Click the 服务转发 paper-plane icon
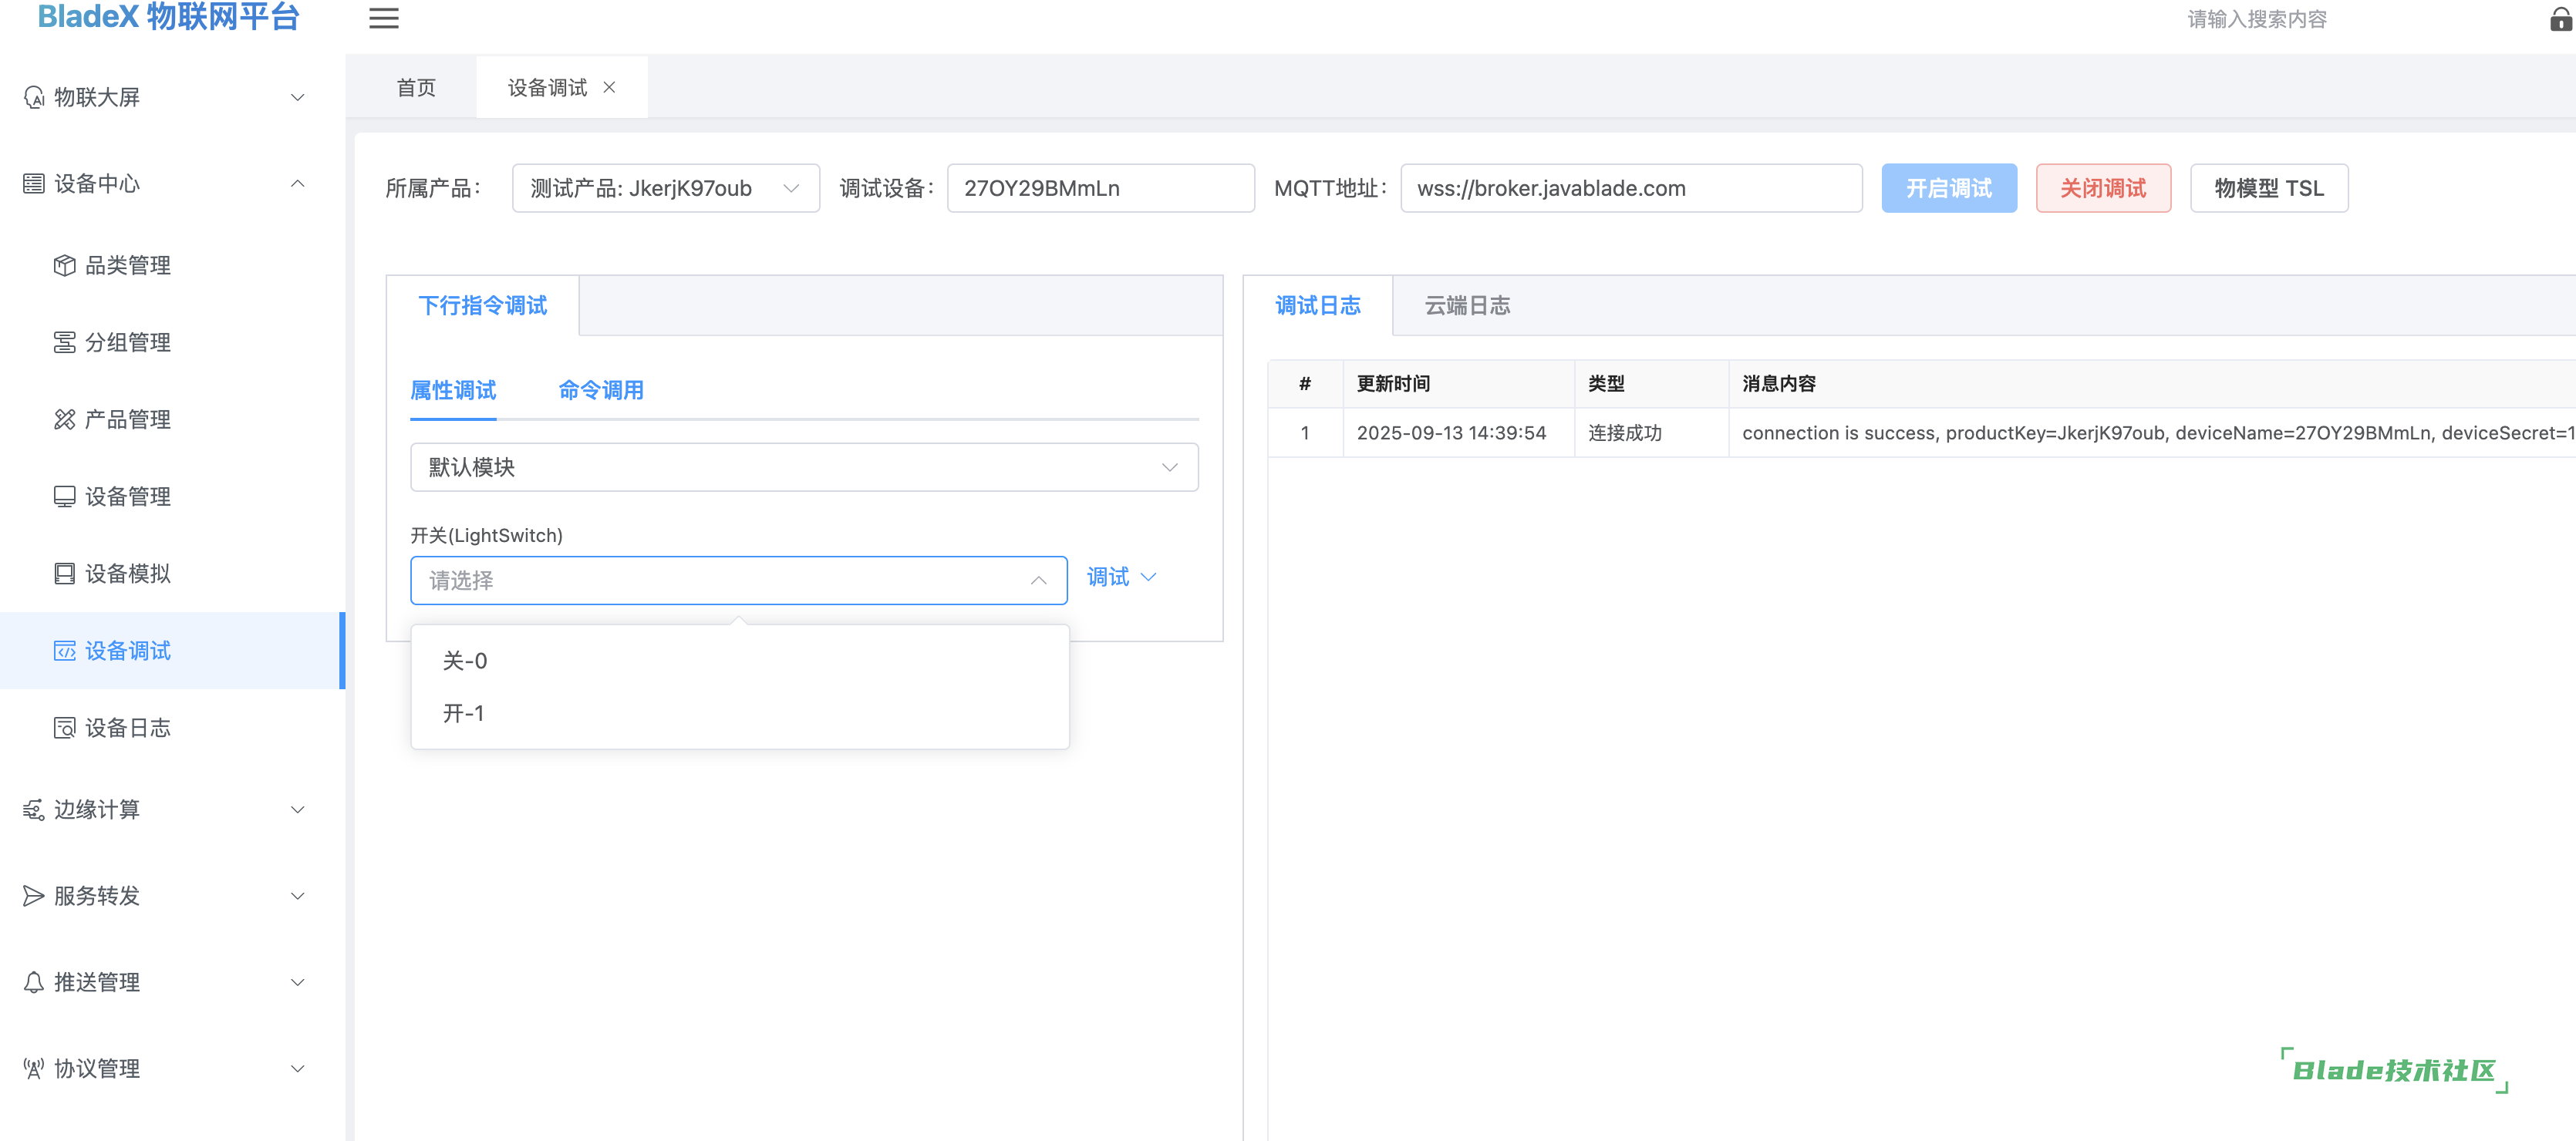The height and width of the screenshot is (1141, 2576). [x=34, y=896]
